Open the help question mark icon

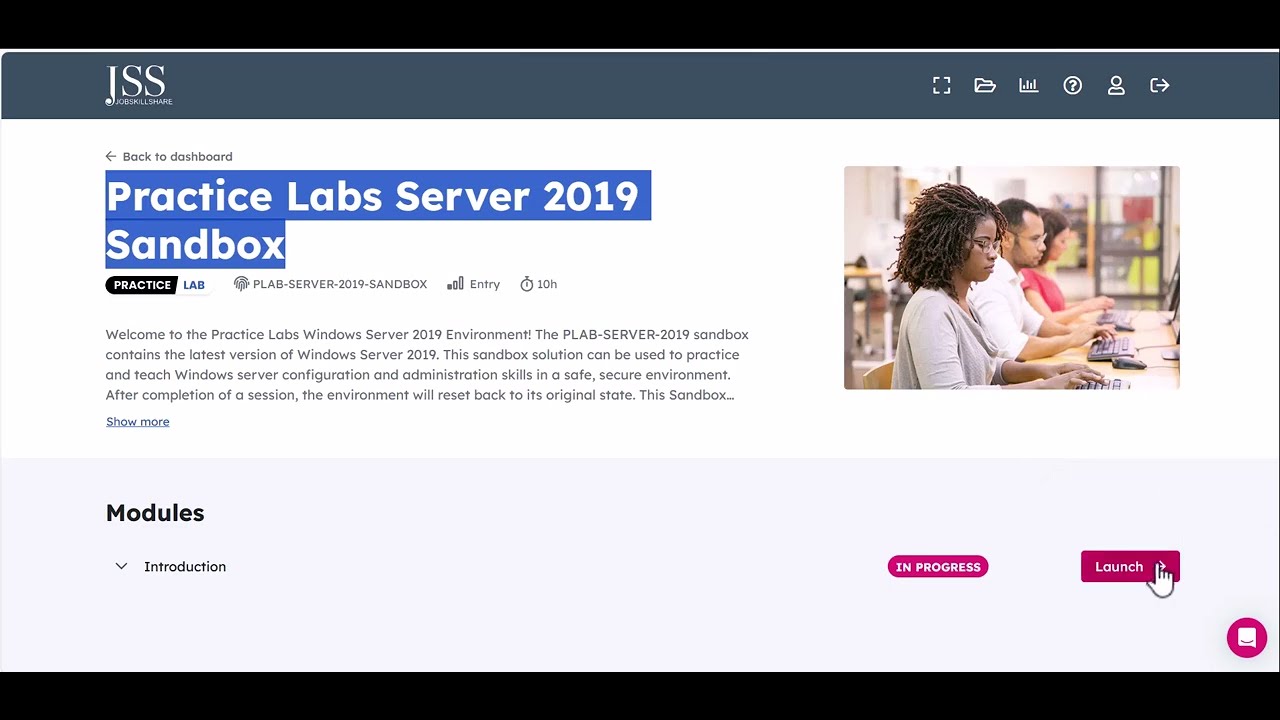pos(1073,86)
